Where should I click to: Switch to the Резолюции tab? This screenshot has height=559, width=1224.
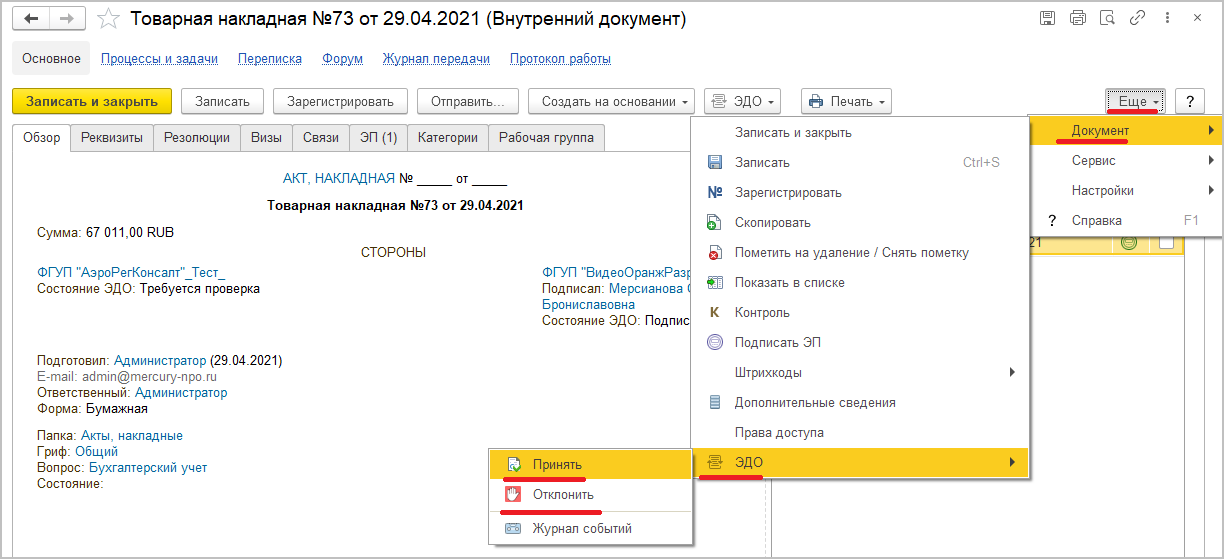[x=197, y=138]
